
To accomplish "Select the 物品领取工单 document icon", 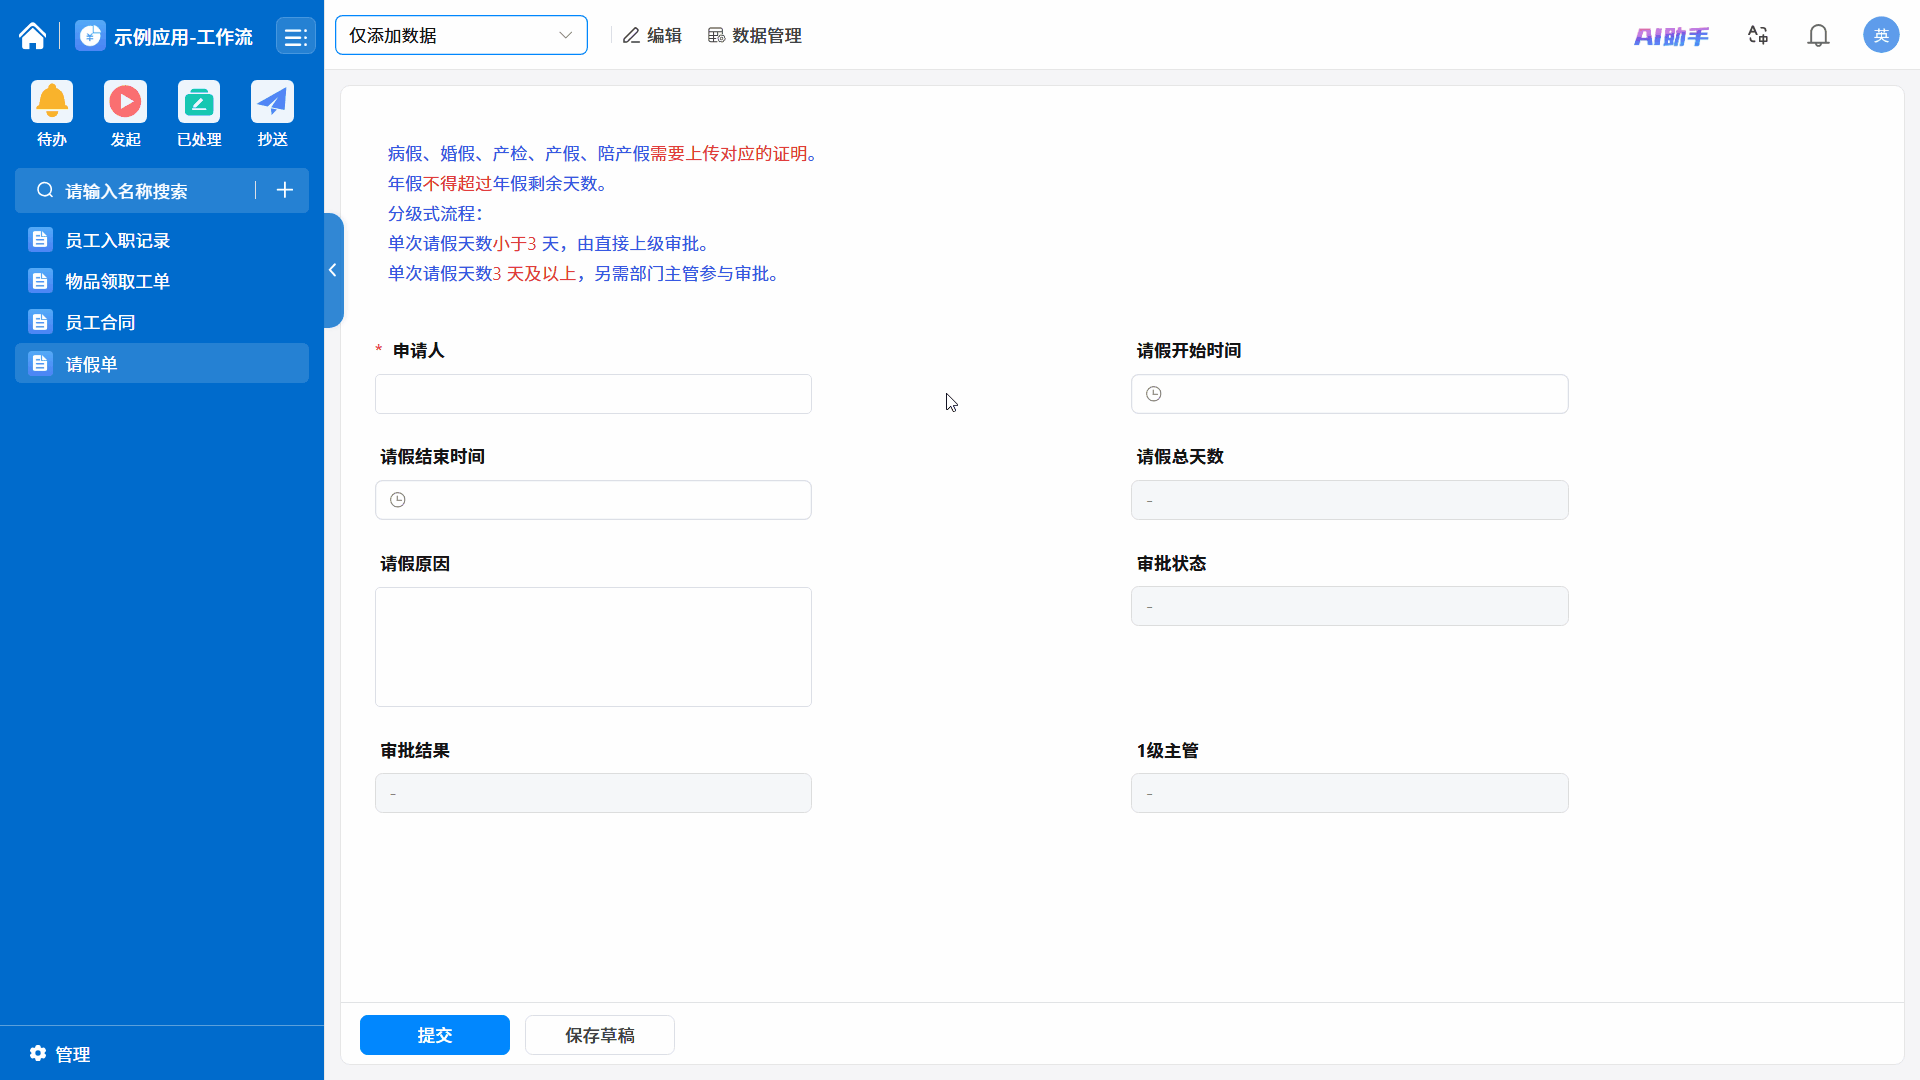I will (40, 281).
